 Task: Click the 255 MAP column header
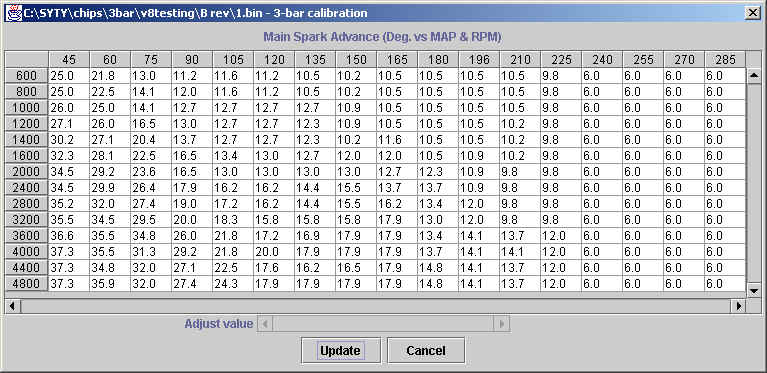(643, 59)
